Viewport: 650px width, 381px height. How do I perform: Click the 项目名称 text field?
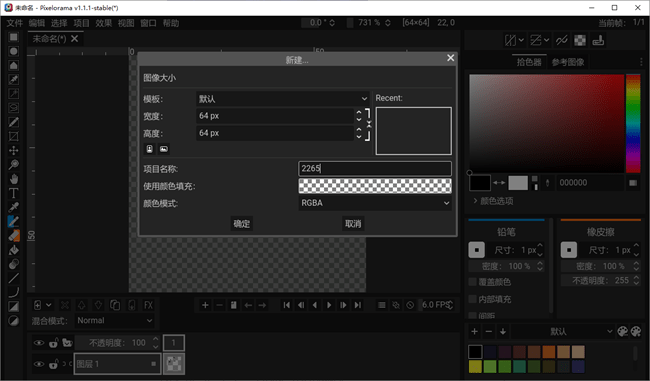pos(375,168)
